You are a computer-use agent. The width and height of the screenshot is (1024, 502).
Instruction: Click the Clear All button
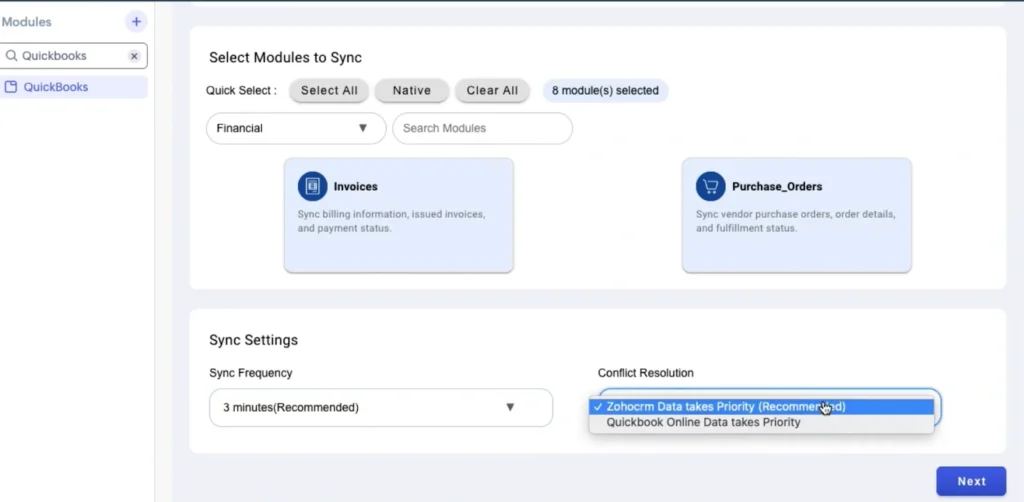(x=492, y=91)
